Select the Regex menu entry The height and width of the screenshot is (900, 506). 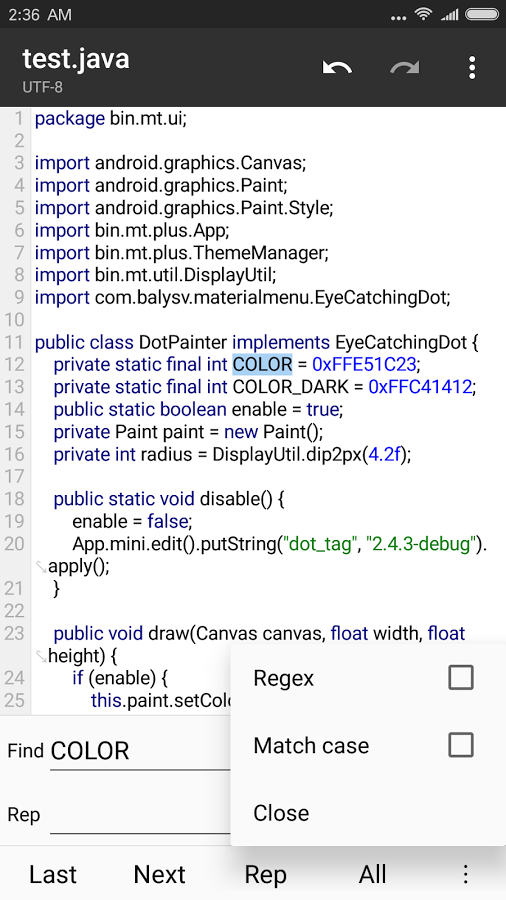tap(368, 678)
